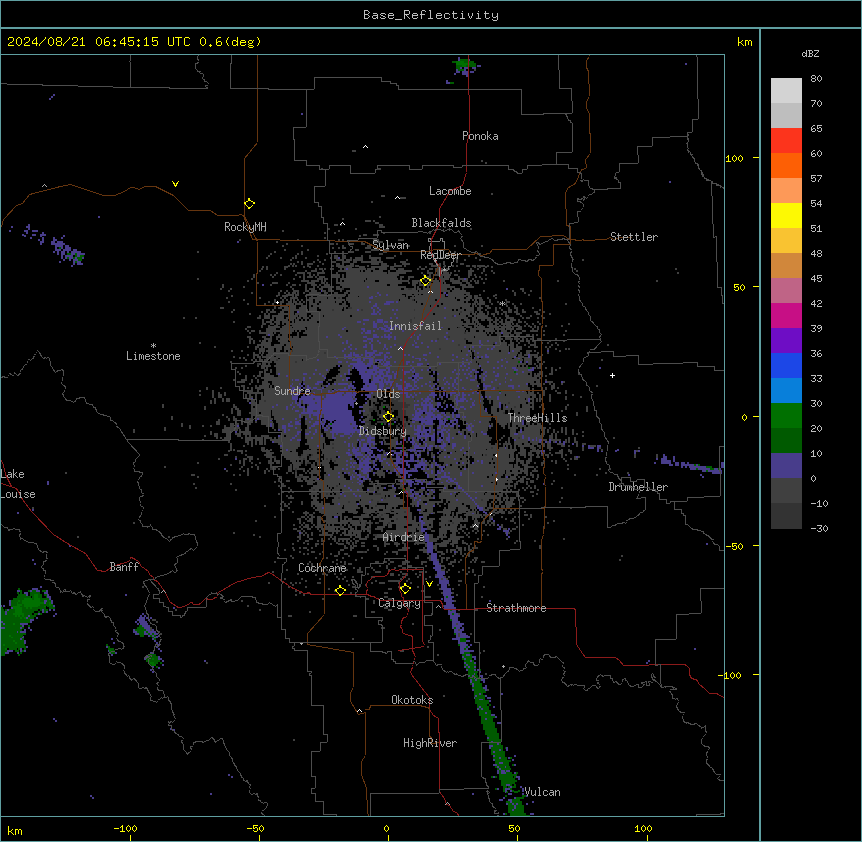The height and width of the screenshot is (842, 862).
Task: Pick the magenta swatch in the dBZ legend
Action: coord(786,315)
